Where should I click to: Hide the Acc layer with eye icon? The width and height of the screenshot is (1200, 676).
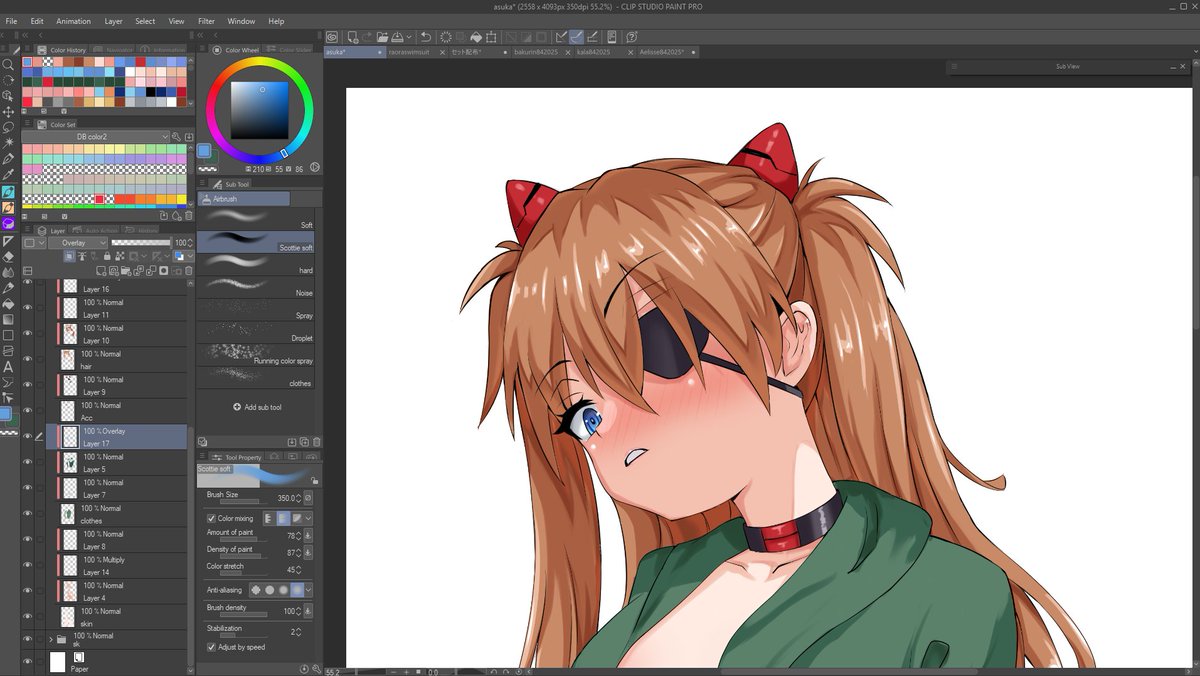click(28, 411)
